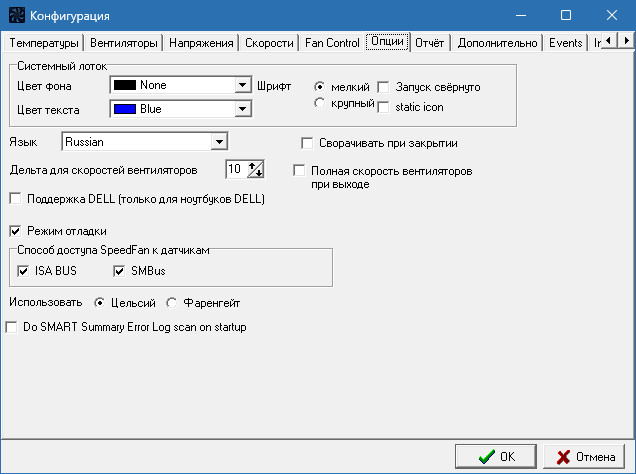Go to the Скорости tab
This screenshot has height=474, width=636.
point(269,43)
